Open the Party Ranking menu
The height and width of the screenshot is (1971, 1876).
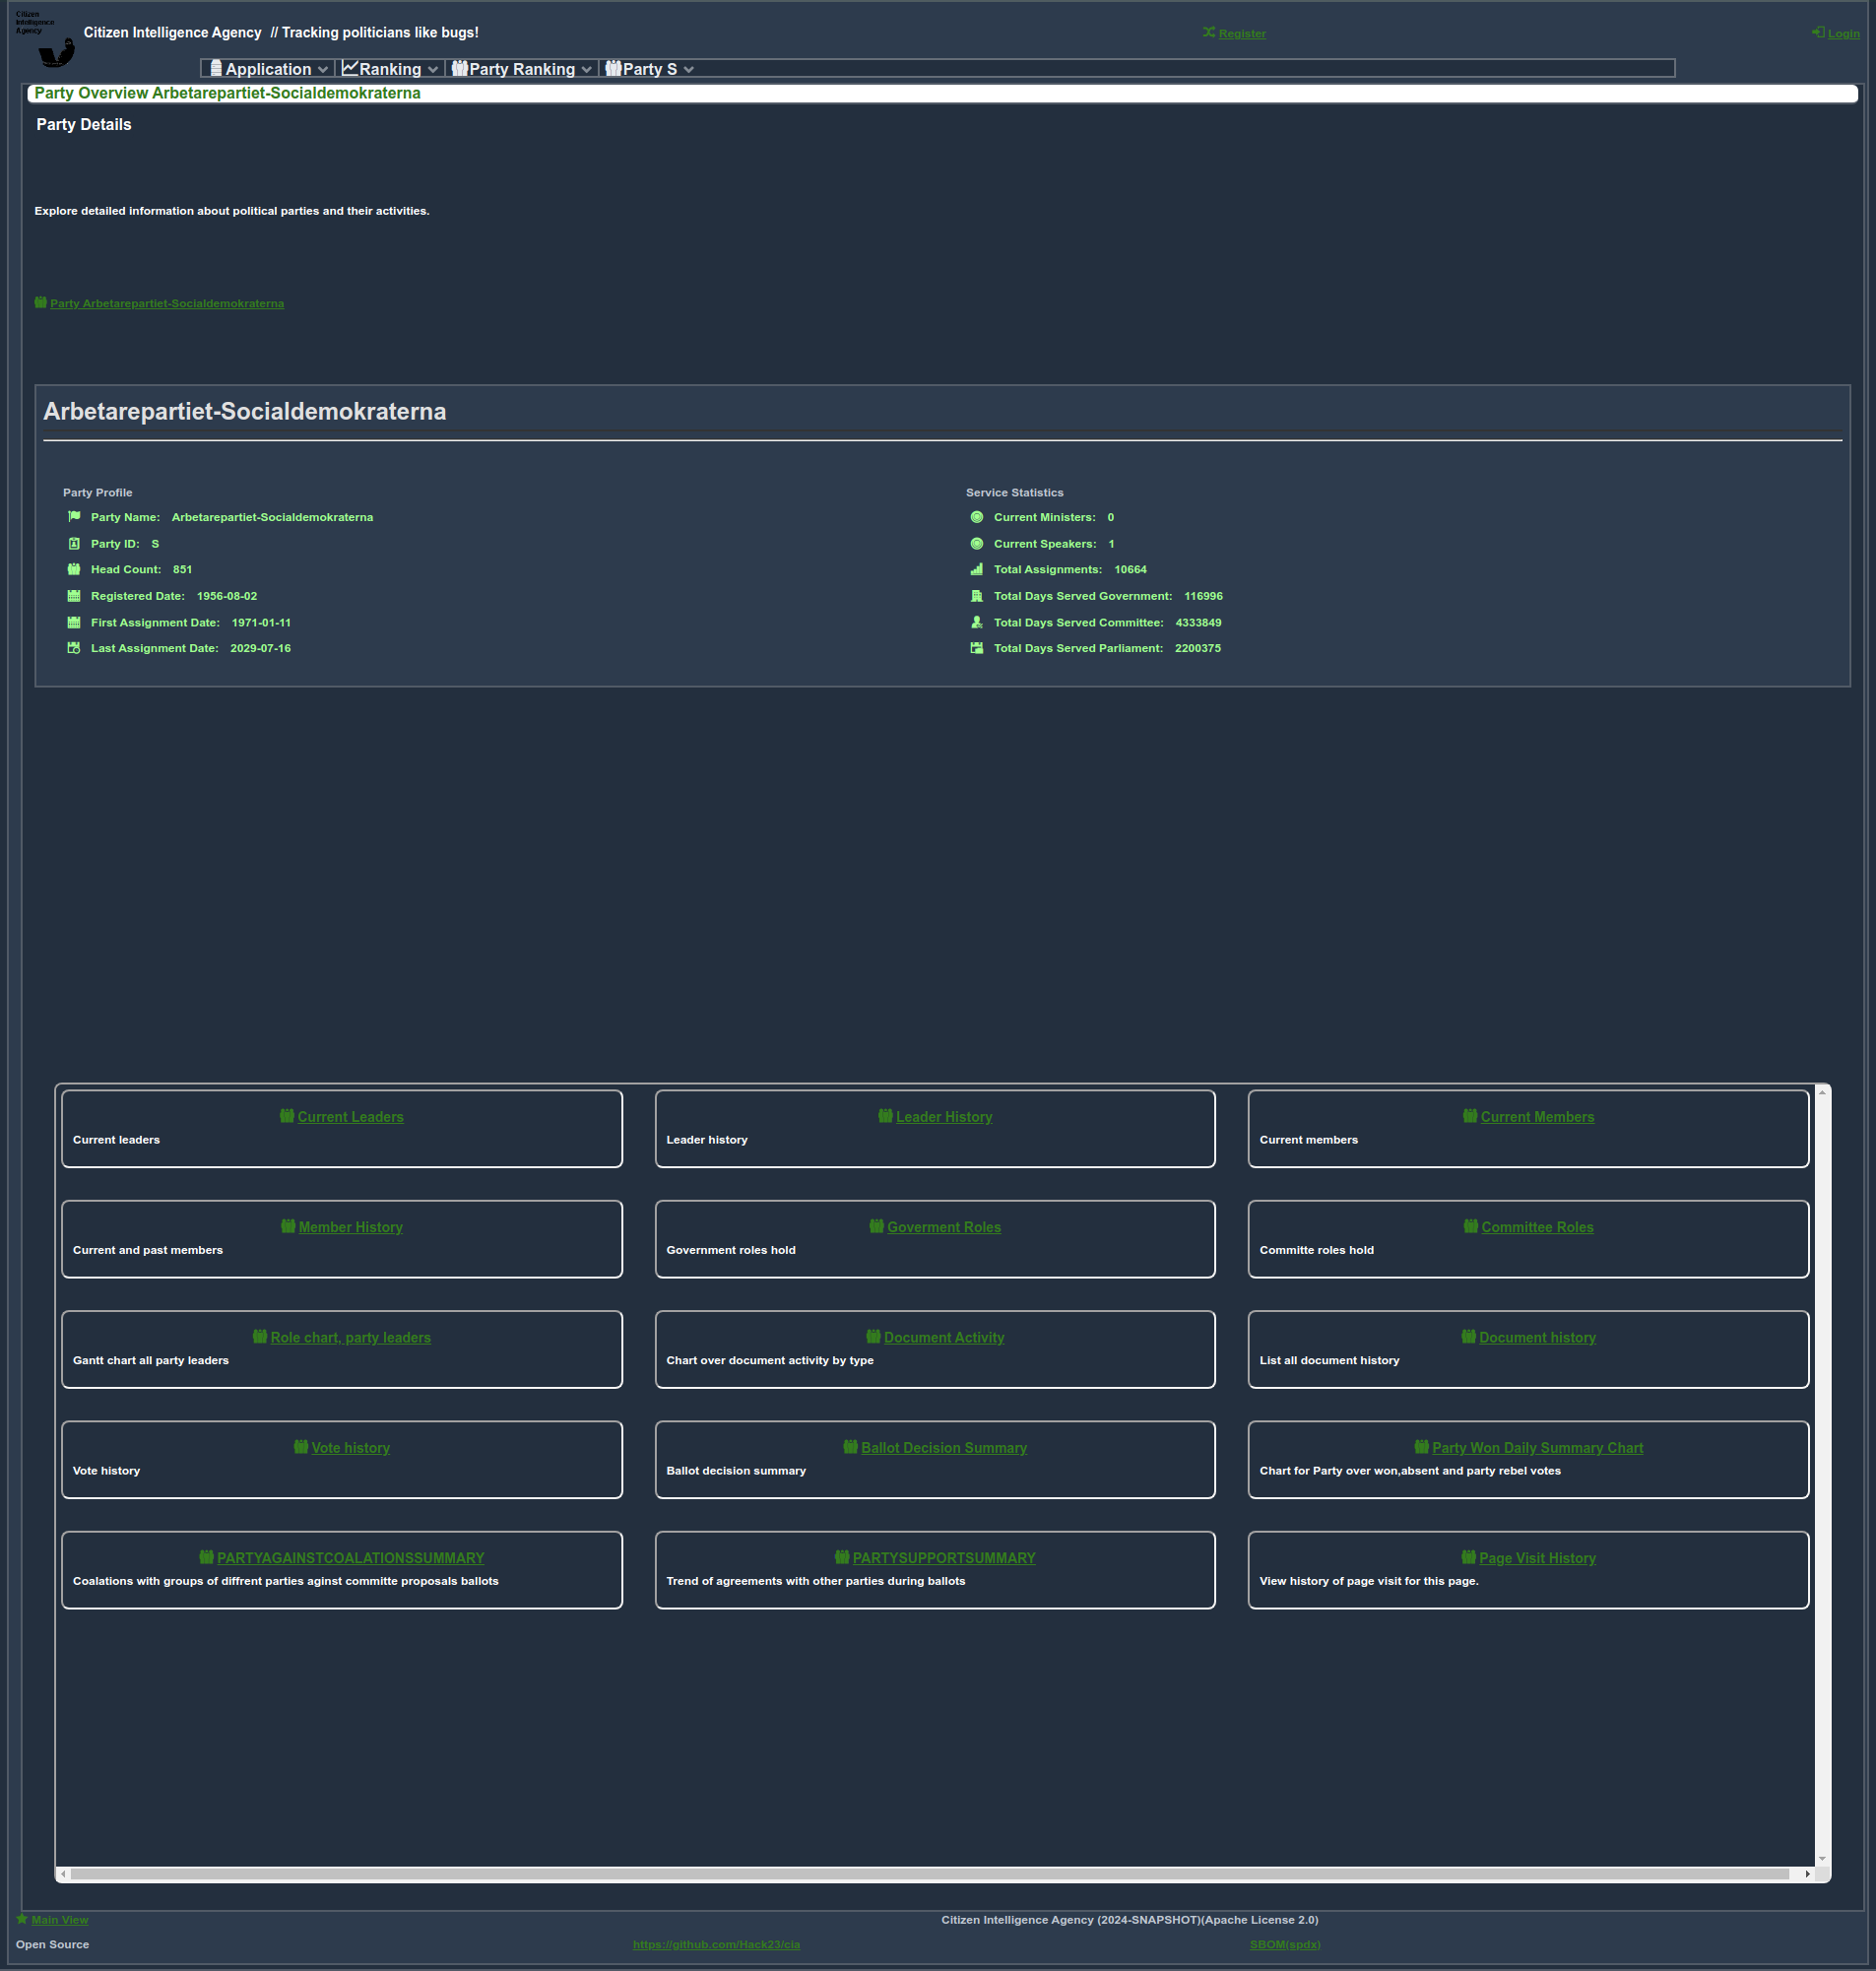click(522, 69)
